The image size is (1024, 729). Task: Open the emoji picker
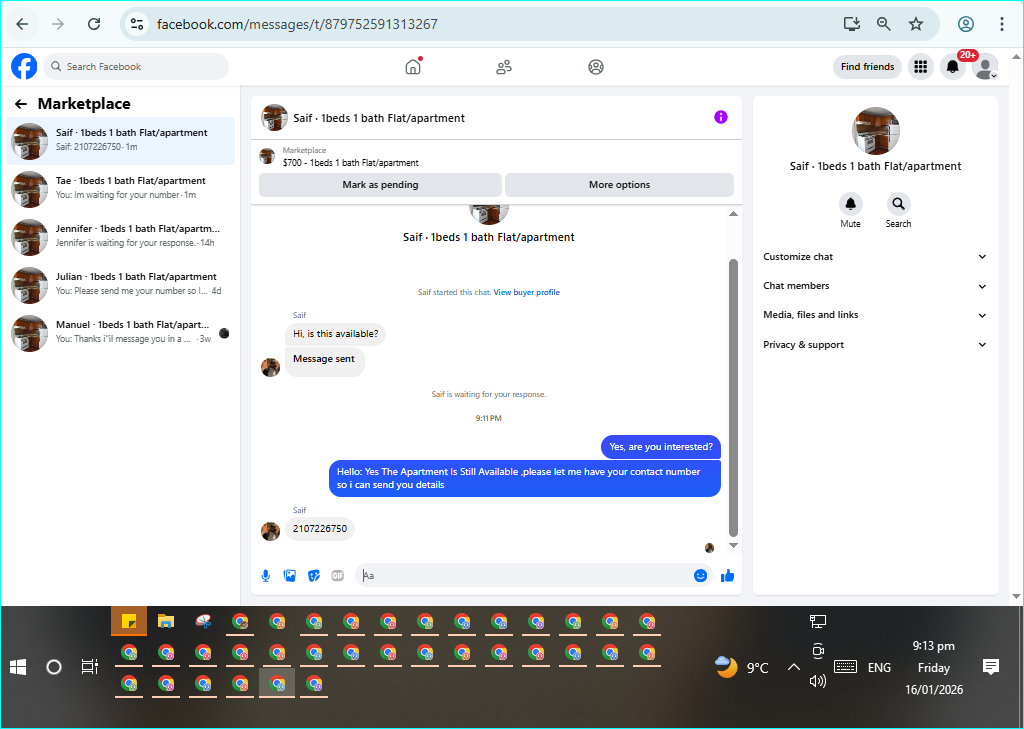pos(700,575)
